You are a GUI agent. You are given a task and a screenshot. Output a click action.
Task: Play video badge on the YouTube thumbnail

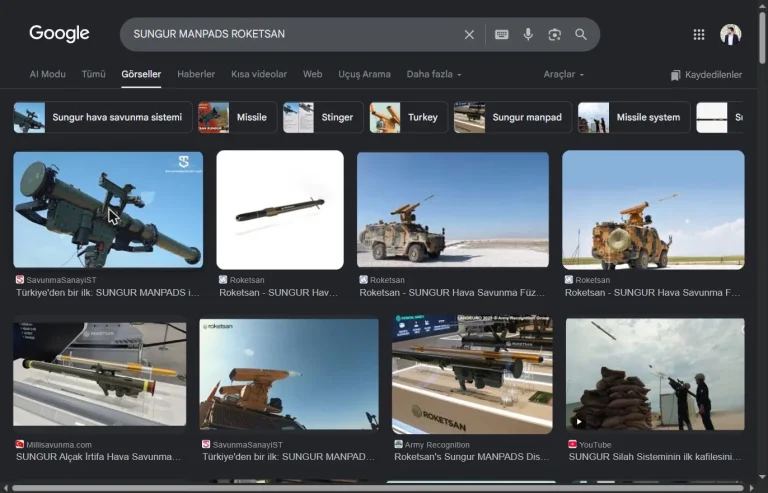[579, 422]
